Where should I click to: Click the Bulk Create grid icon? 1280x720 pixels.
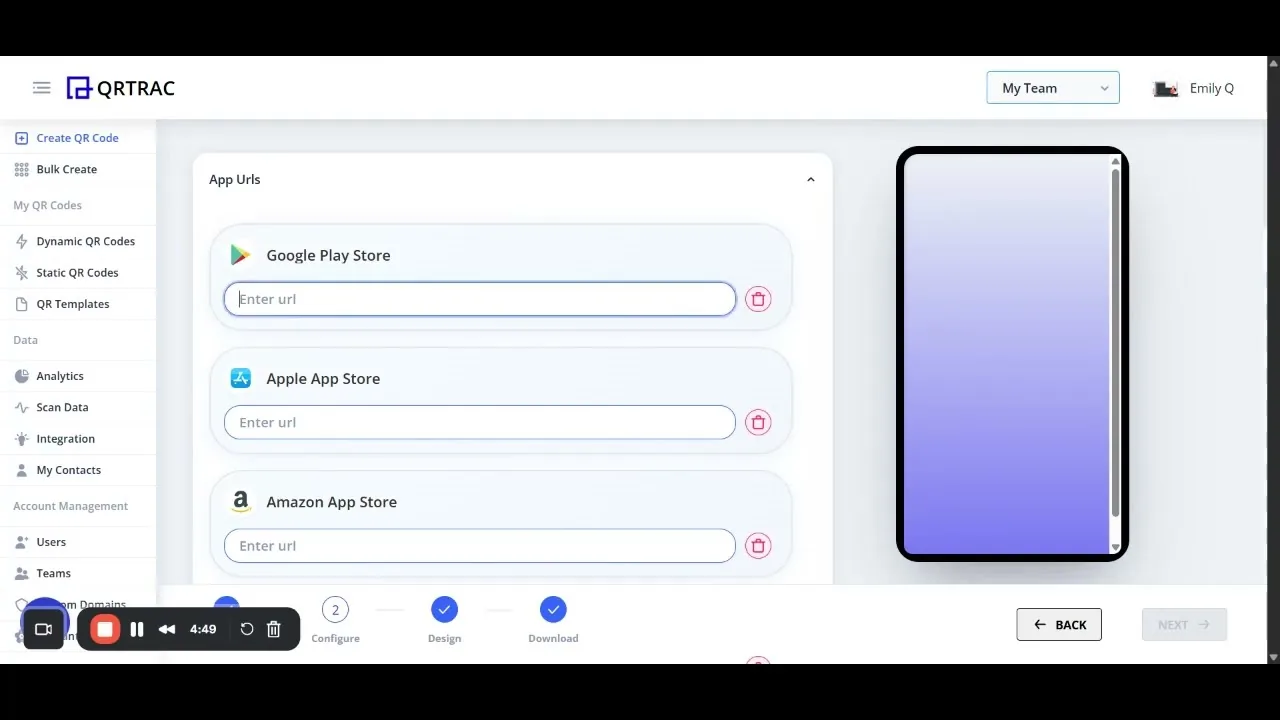(21, 170)
